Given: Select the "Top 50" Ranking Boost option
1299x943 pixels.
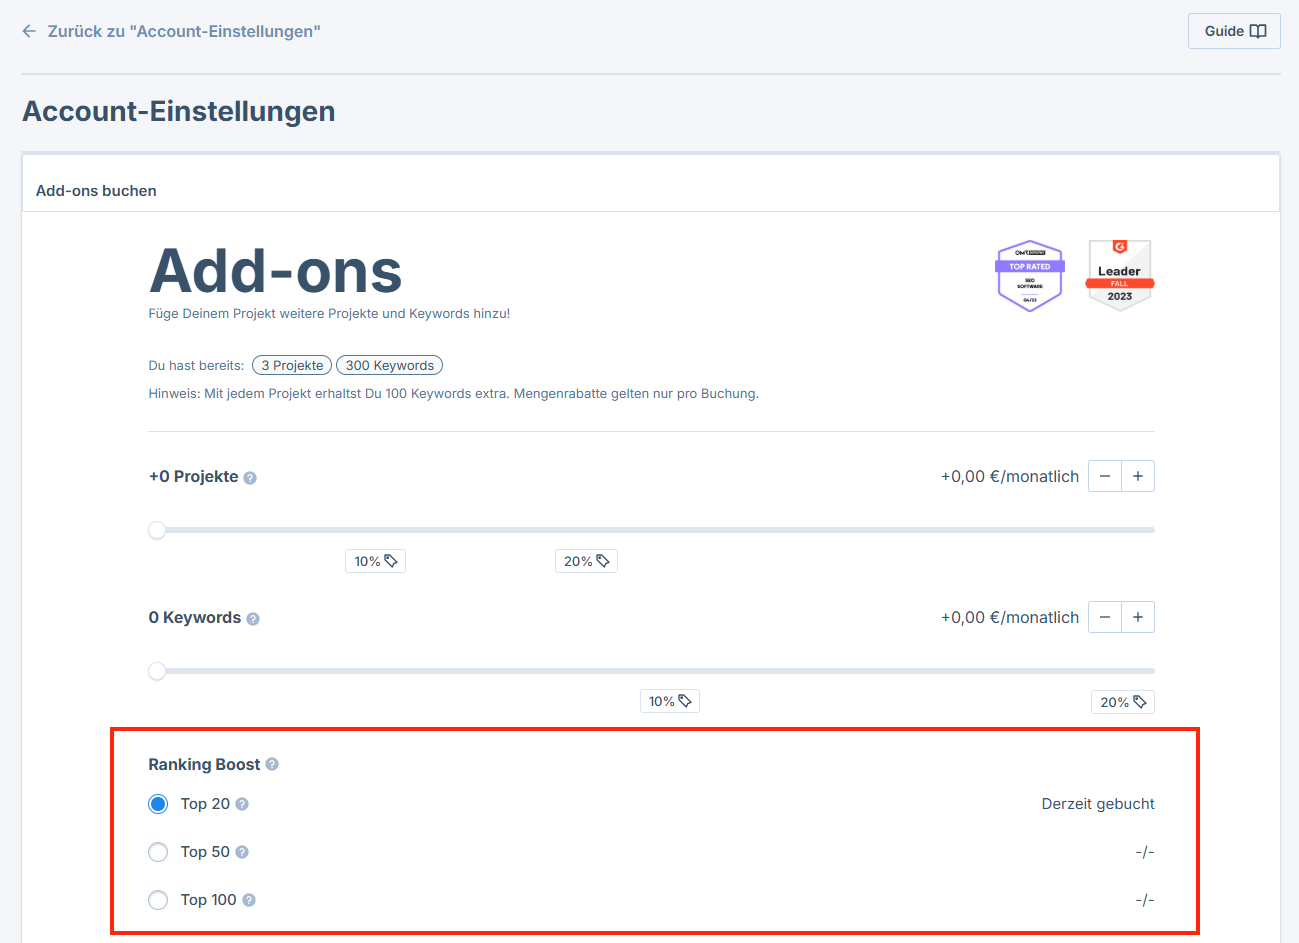Looking at the screenshot, I should [157, 851].
